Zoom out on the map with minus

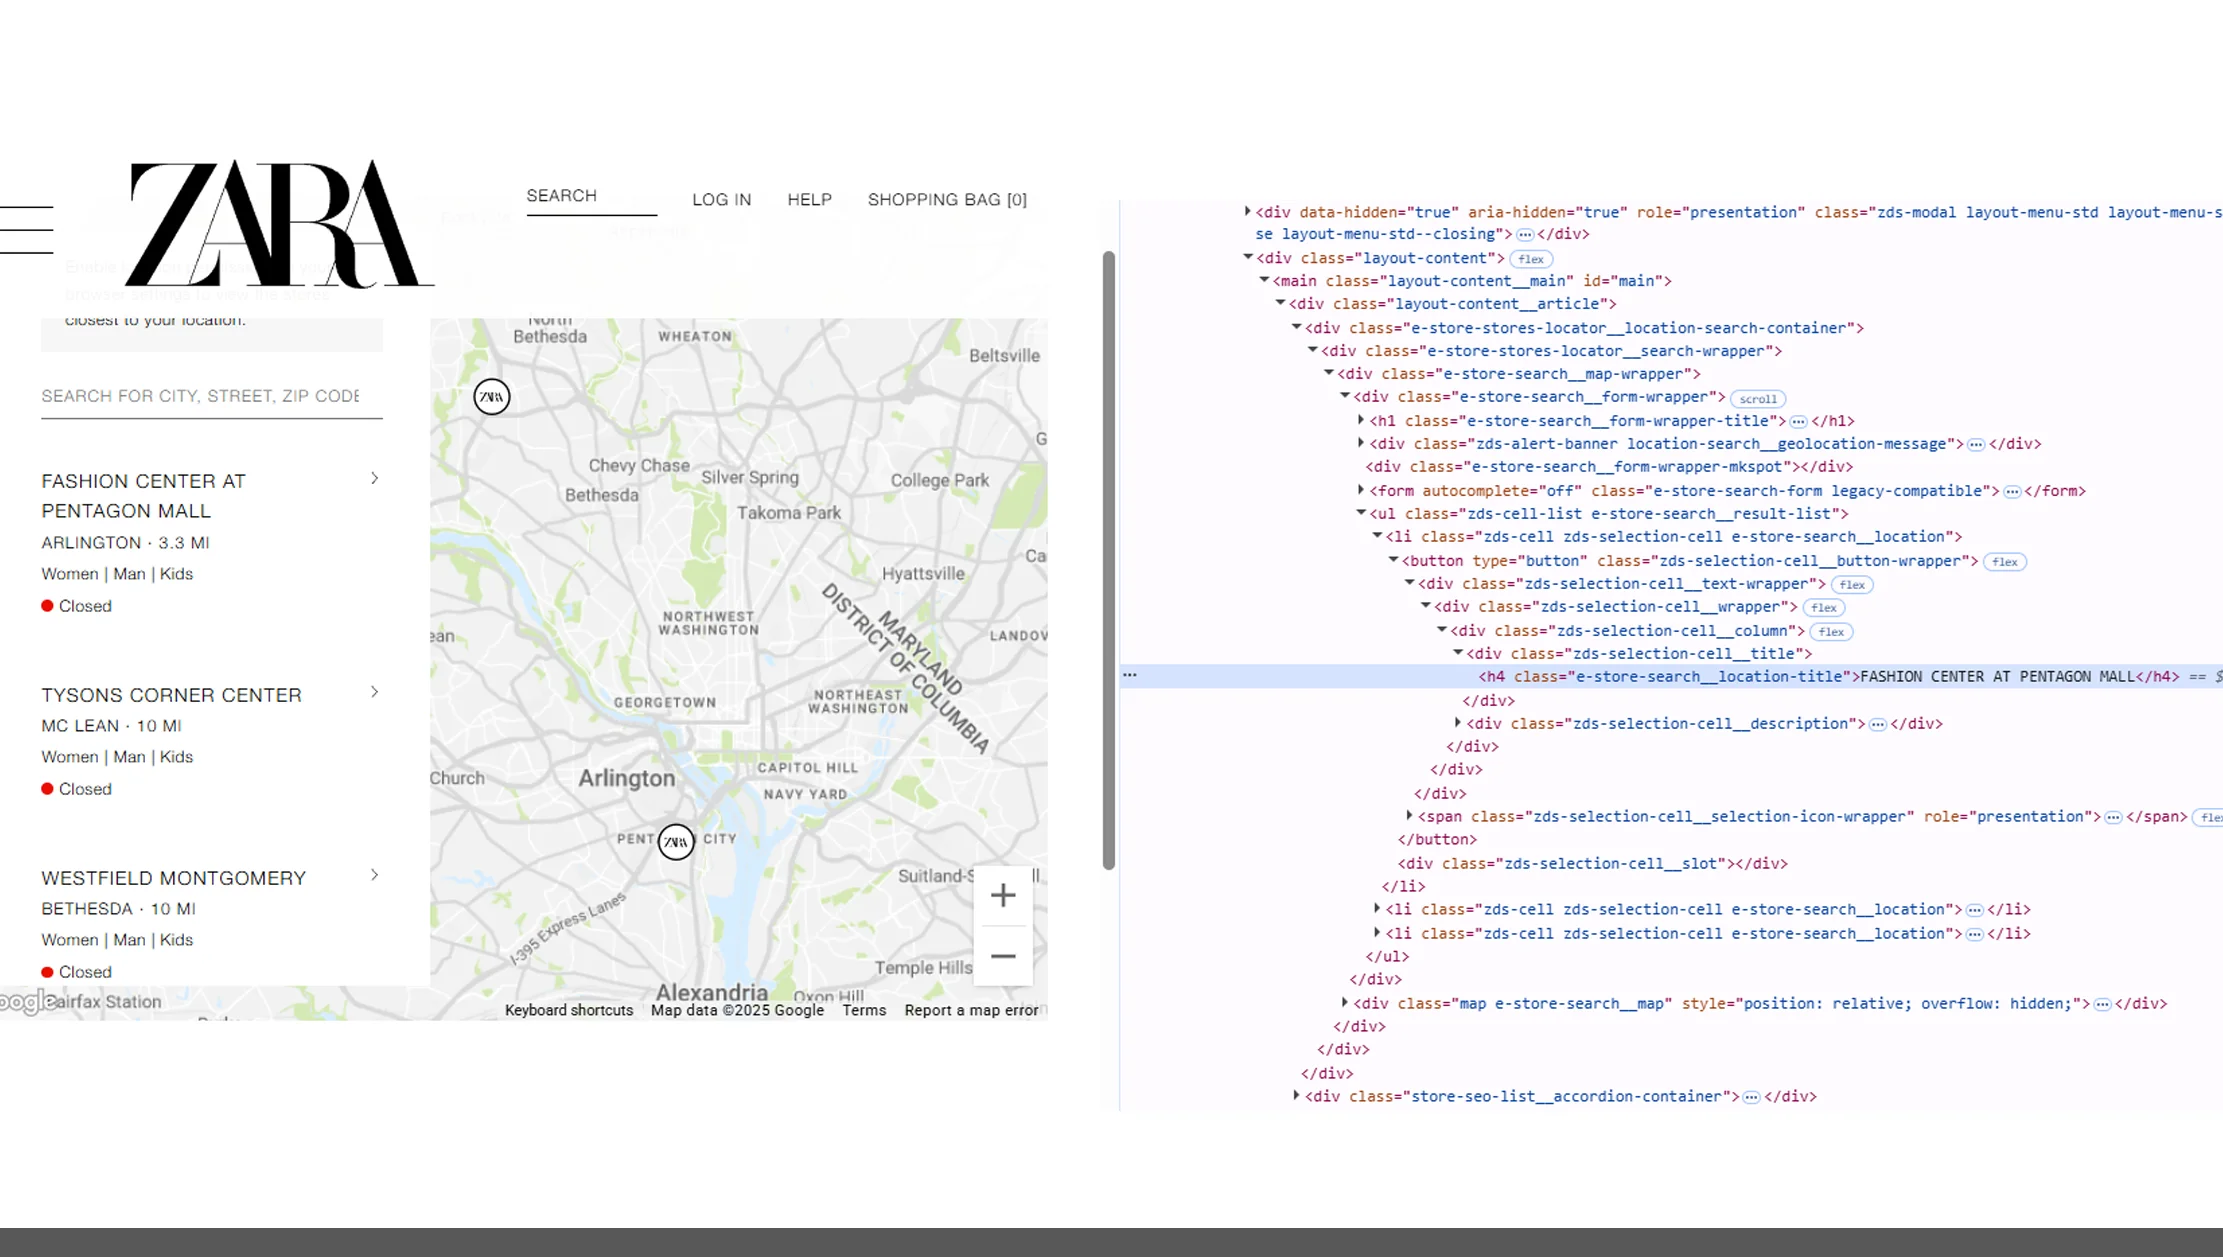pos(1003,956)
